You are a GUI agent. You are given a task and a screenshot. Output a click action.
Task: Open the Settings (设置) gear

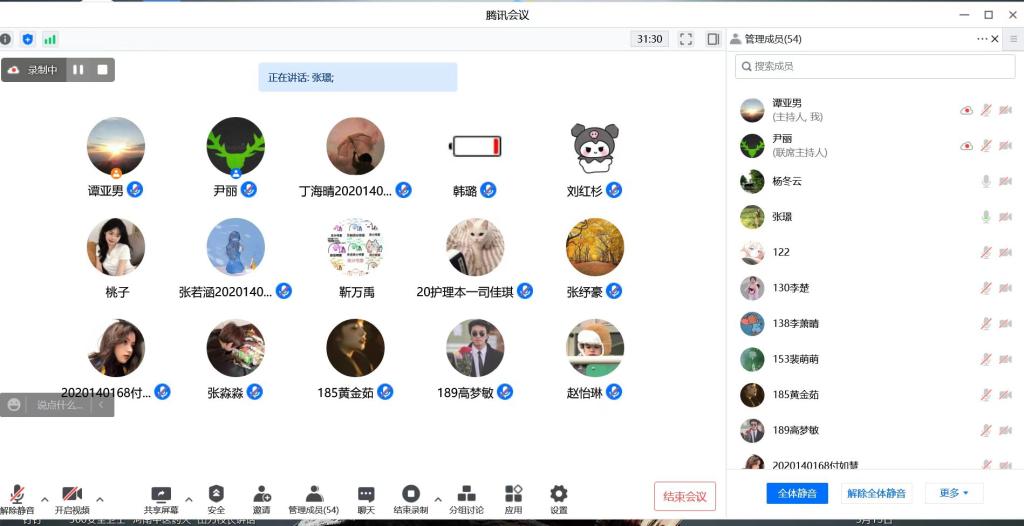(558, 495)
